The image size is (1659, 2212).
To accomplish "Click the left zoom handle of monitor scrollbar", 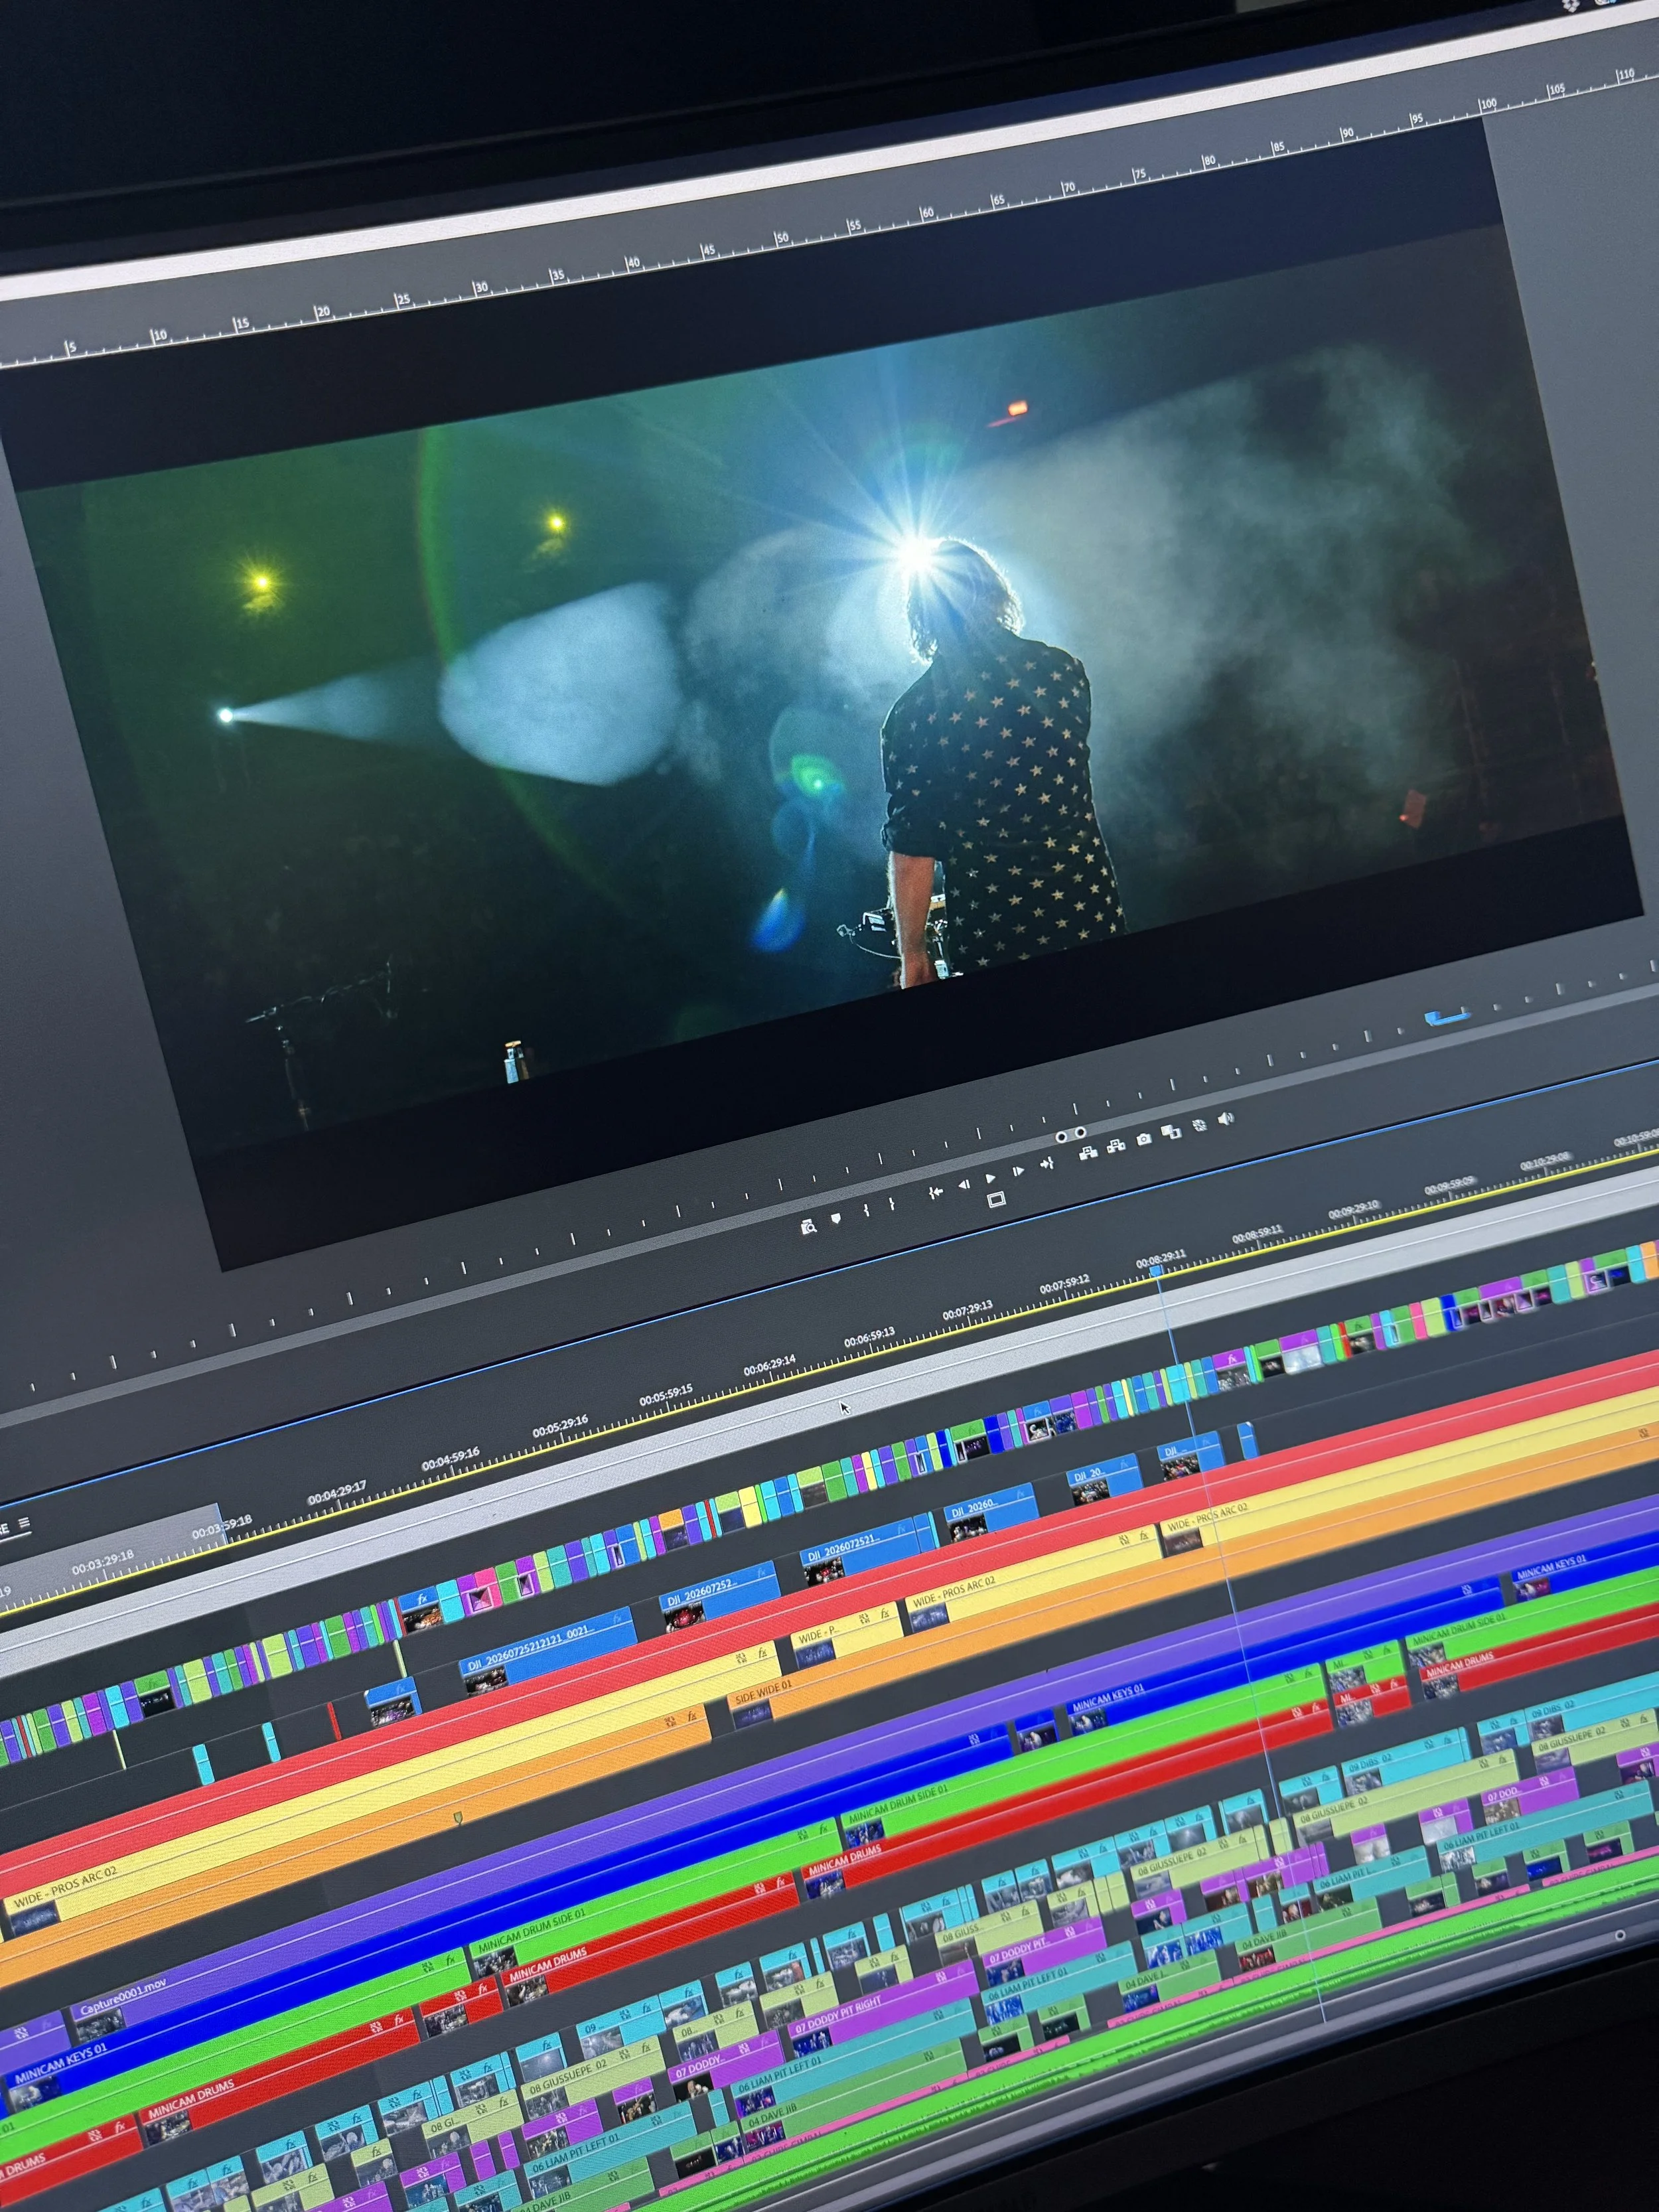I will pyautogui.click(x=1062, y=1137).
